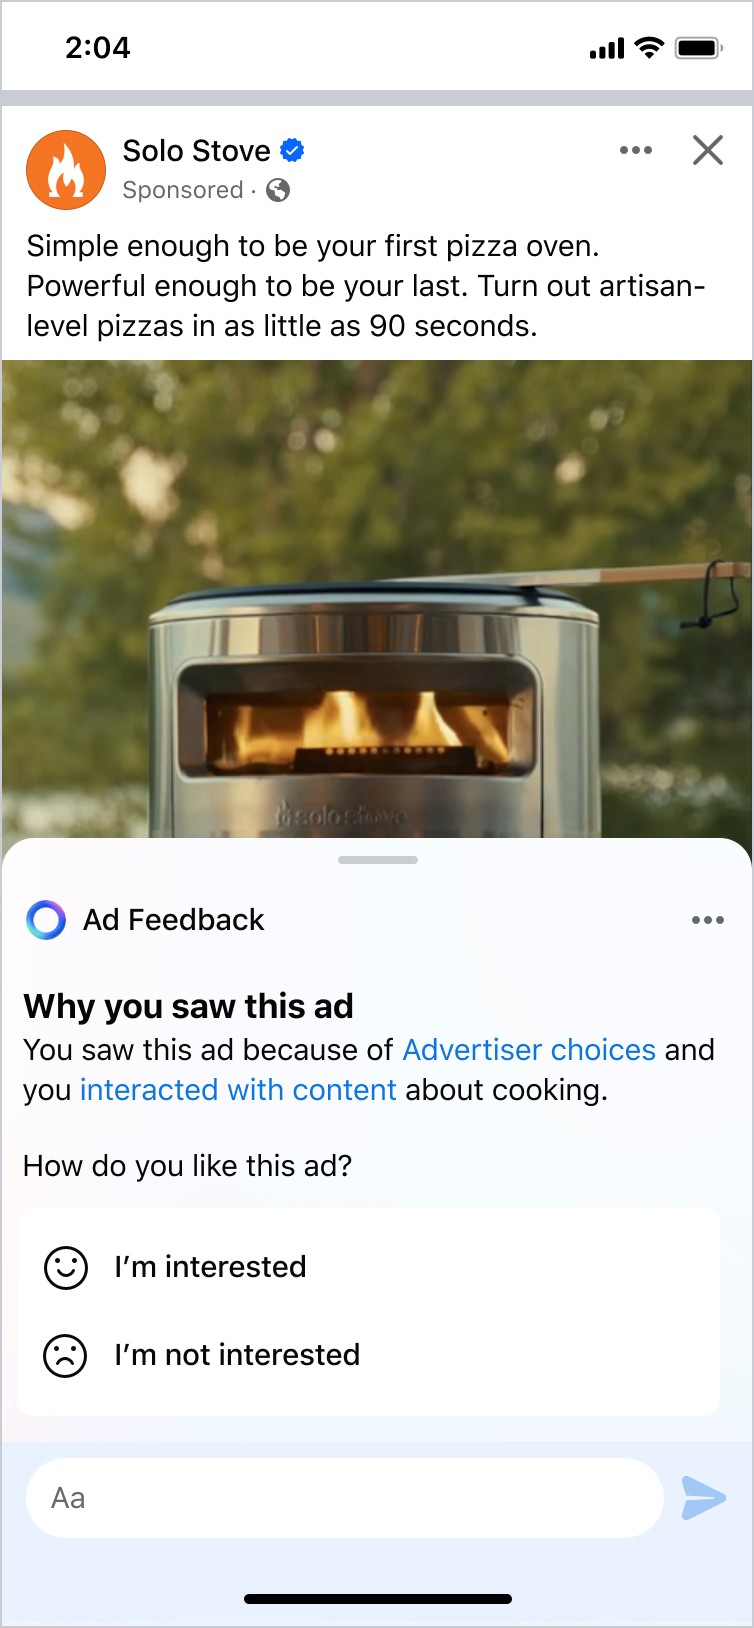Open the post's three-dot options menu
754x1628 pixels.
636,151
